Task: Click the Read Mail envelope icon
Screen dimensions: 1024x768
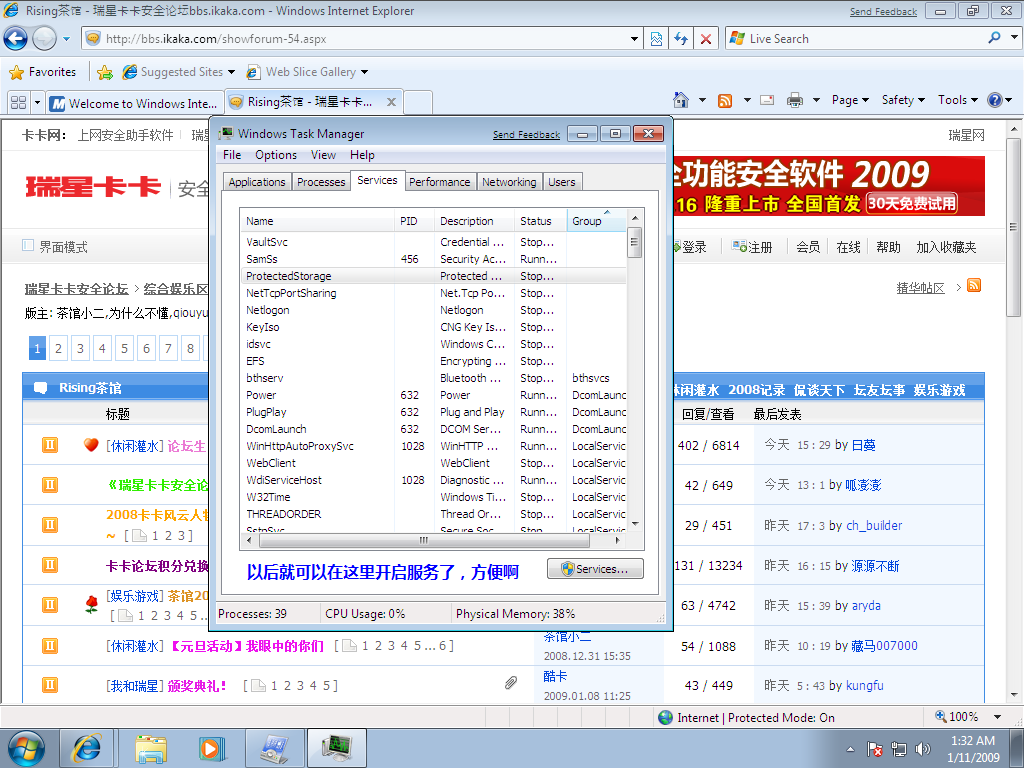Action: [767, 100]
